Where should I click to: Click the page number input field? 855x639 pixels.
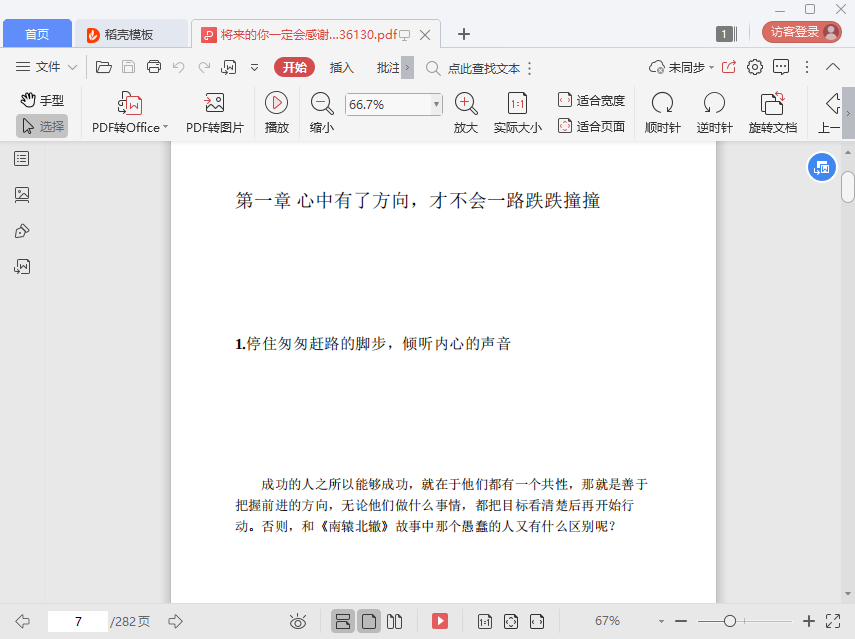77,621
